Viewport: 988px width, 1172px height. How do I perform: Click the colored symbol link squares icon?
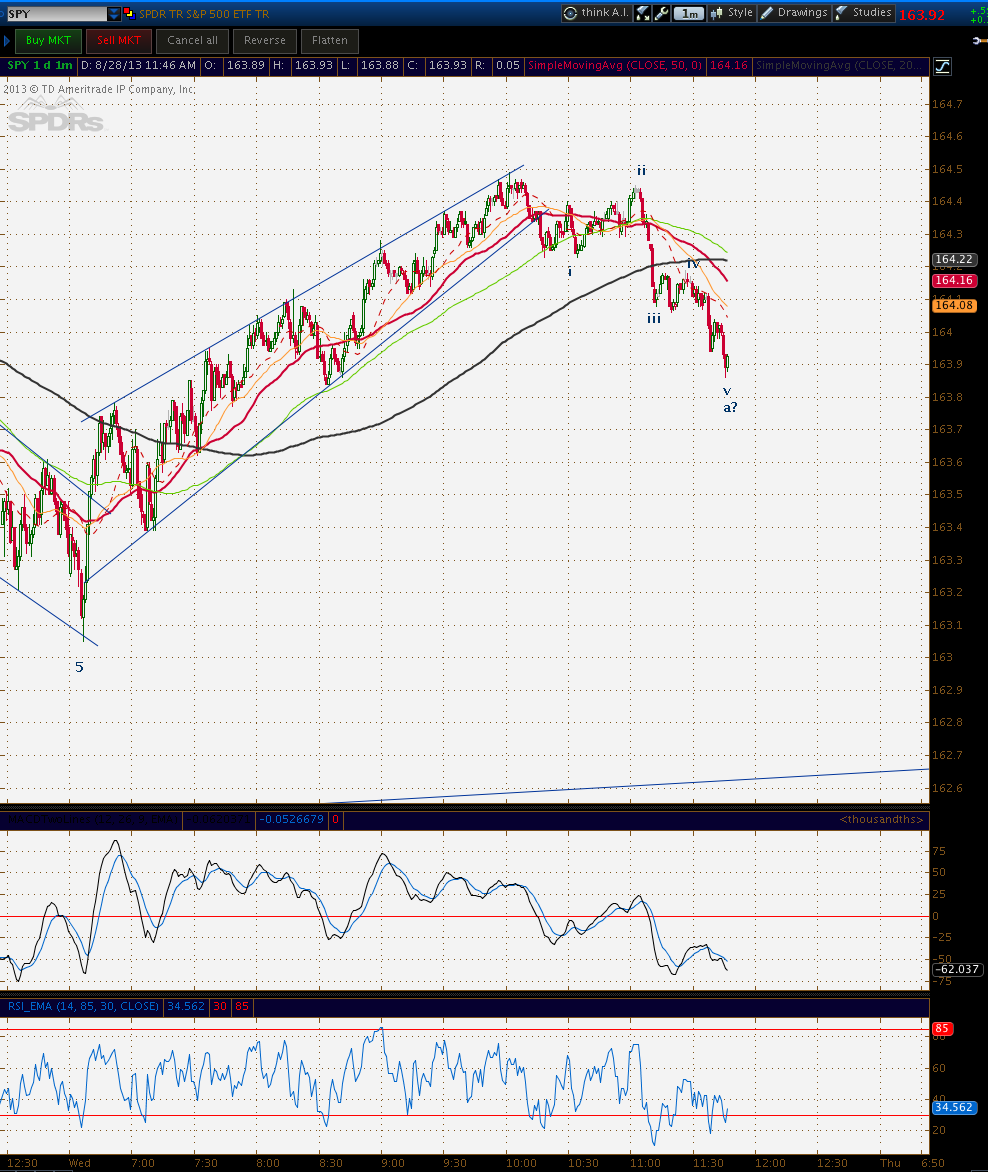(x=129, y=13)
